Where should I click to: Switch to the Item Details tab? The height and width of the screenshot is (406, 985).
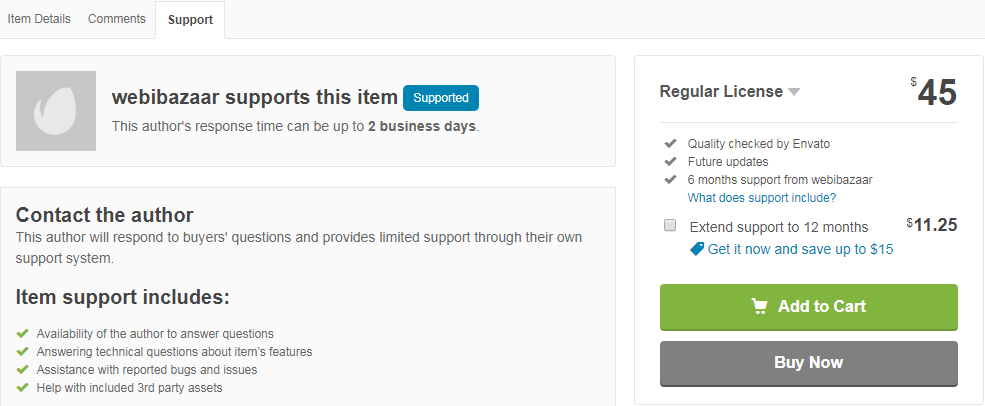click(39, 19)
